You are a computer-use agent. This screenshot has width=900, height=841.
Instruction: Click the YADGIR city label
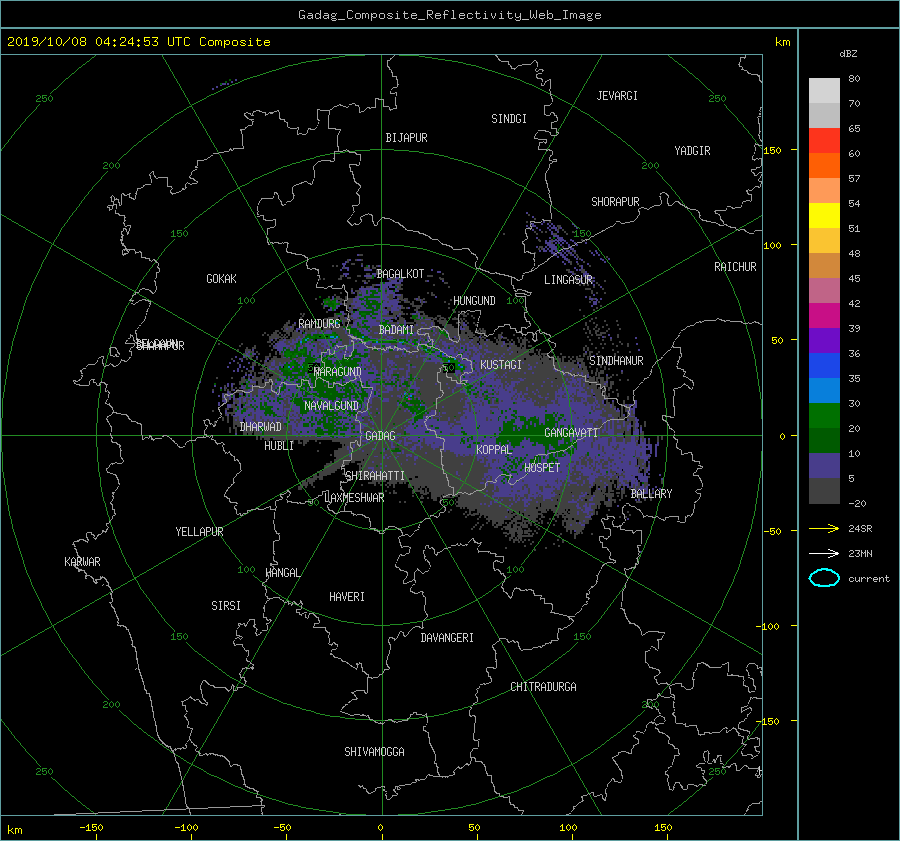tap(692, 151)
